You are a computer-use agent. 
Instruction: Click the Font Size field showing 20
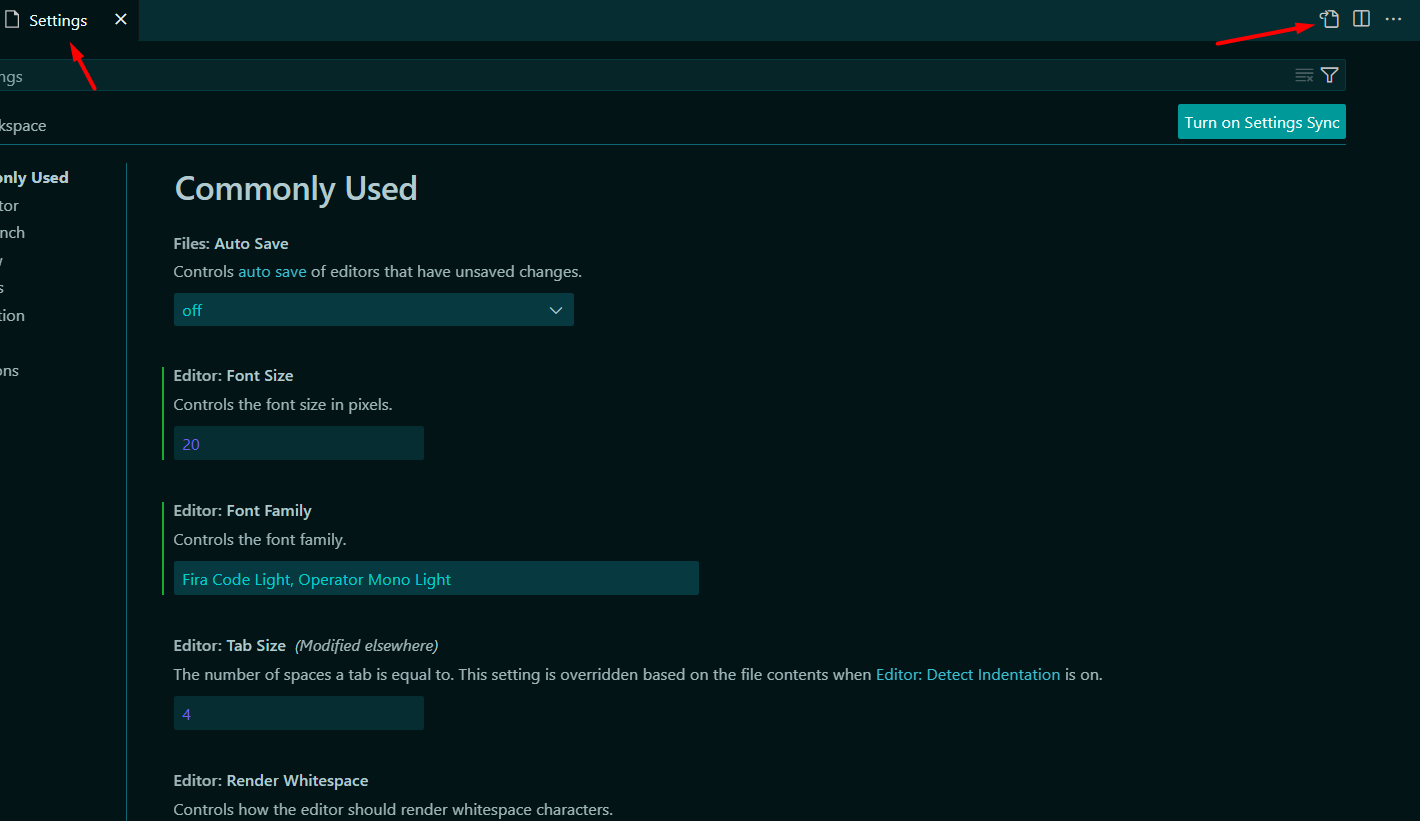pos(298,444)
